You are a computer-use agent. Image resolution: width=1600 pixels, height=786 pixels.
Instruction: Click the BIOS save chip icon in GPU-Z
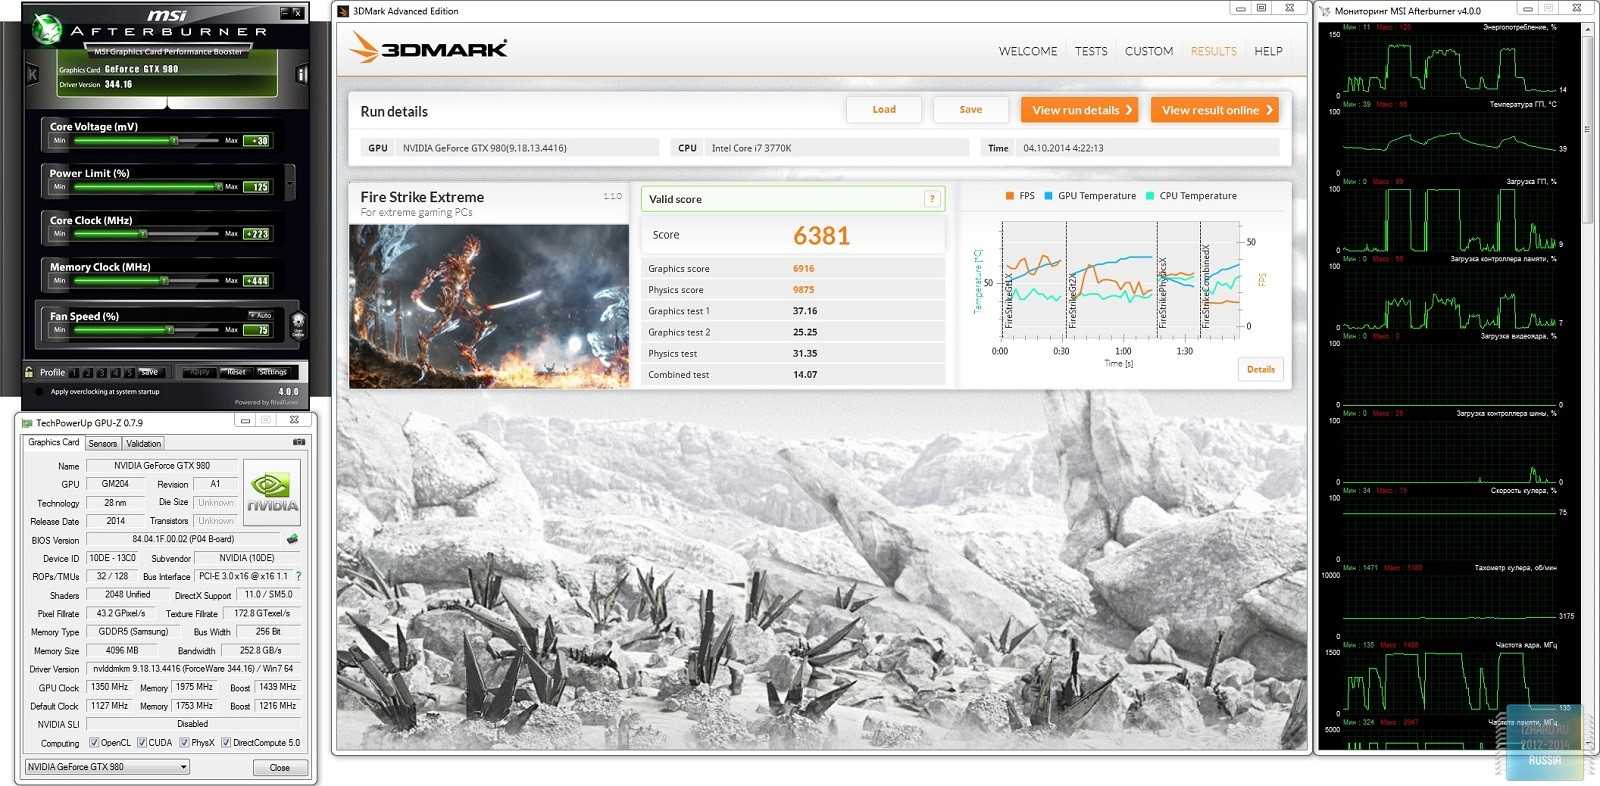(x=292, y=539)
